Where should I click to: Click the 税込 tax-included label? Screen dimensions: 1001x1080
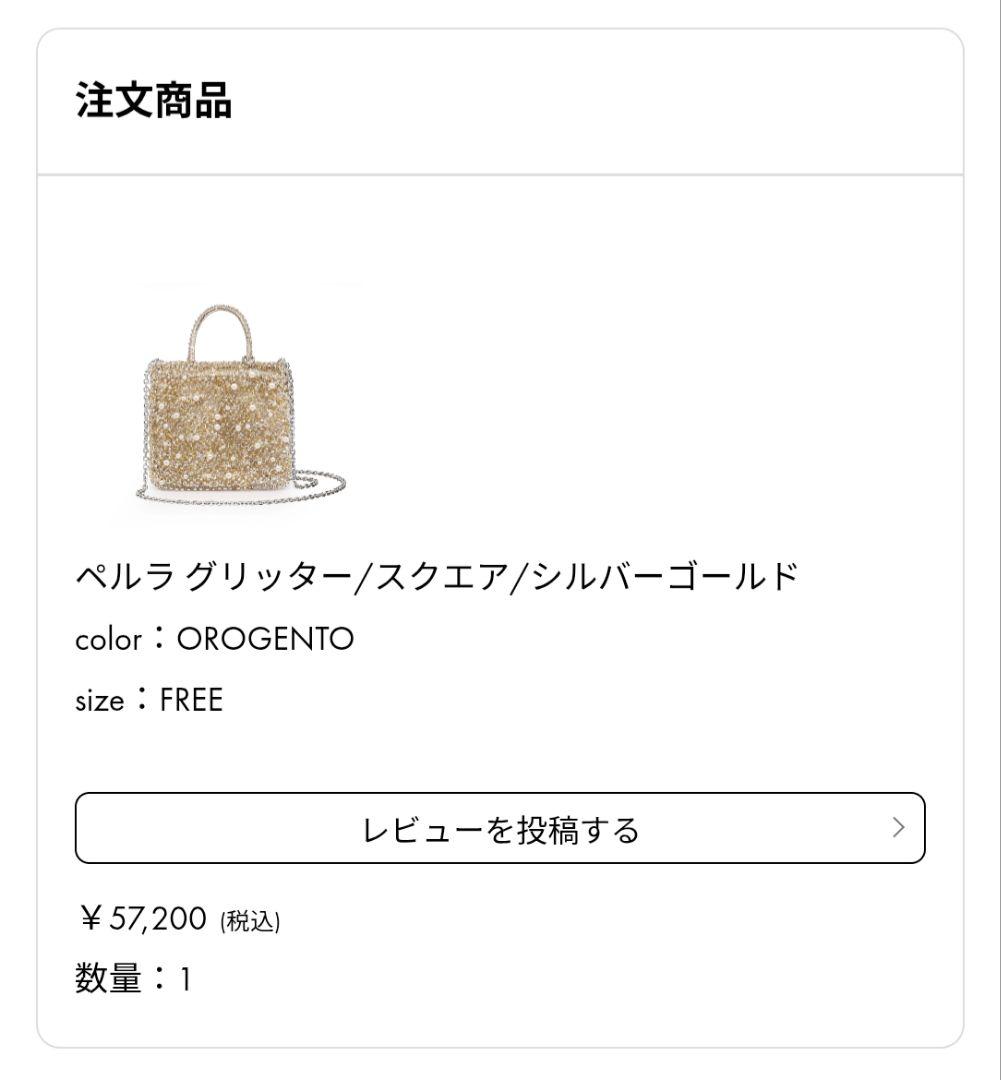pyautogui.click(x=251, y=921)
